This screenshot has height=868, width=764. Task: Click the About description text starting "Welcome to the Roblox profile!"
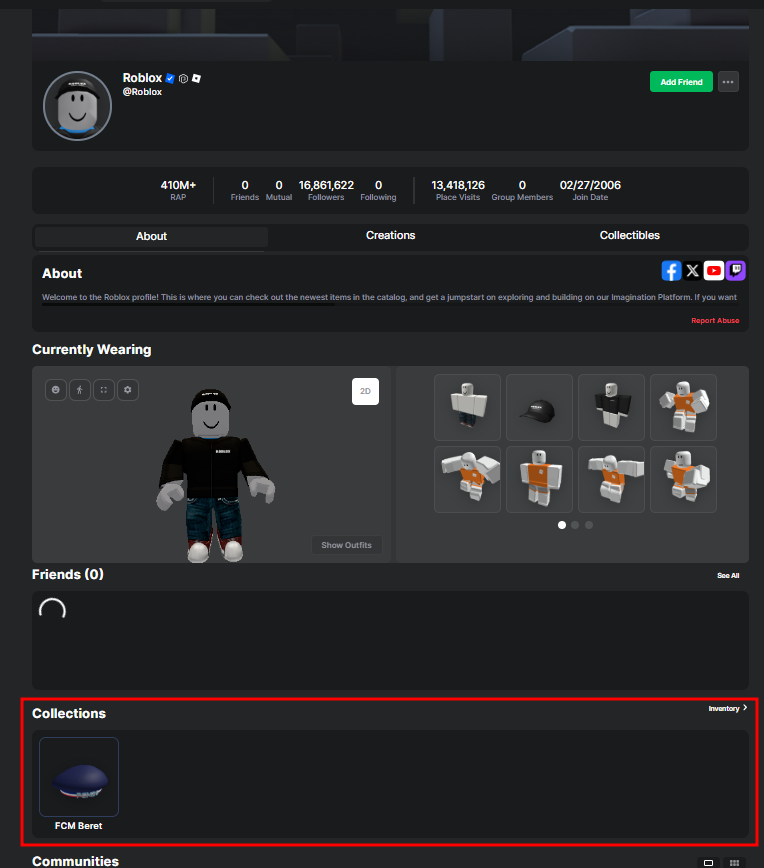click(389, 297)
